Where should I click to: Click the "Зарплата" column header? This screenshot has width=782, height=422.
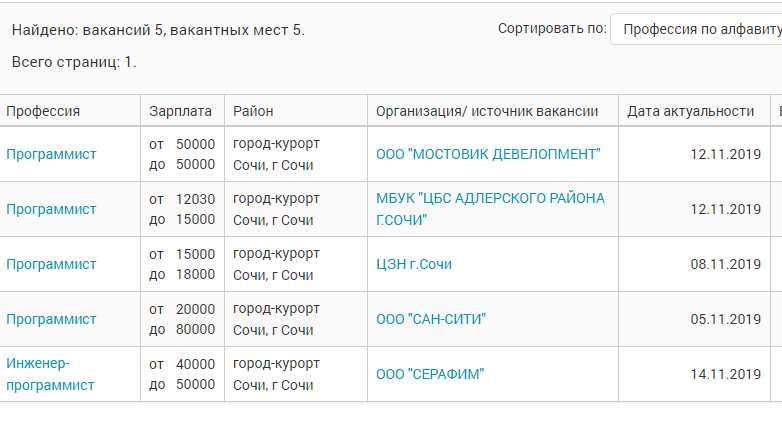tap(180, 111)
